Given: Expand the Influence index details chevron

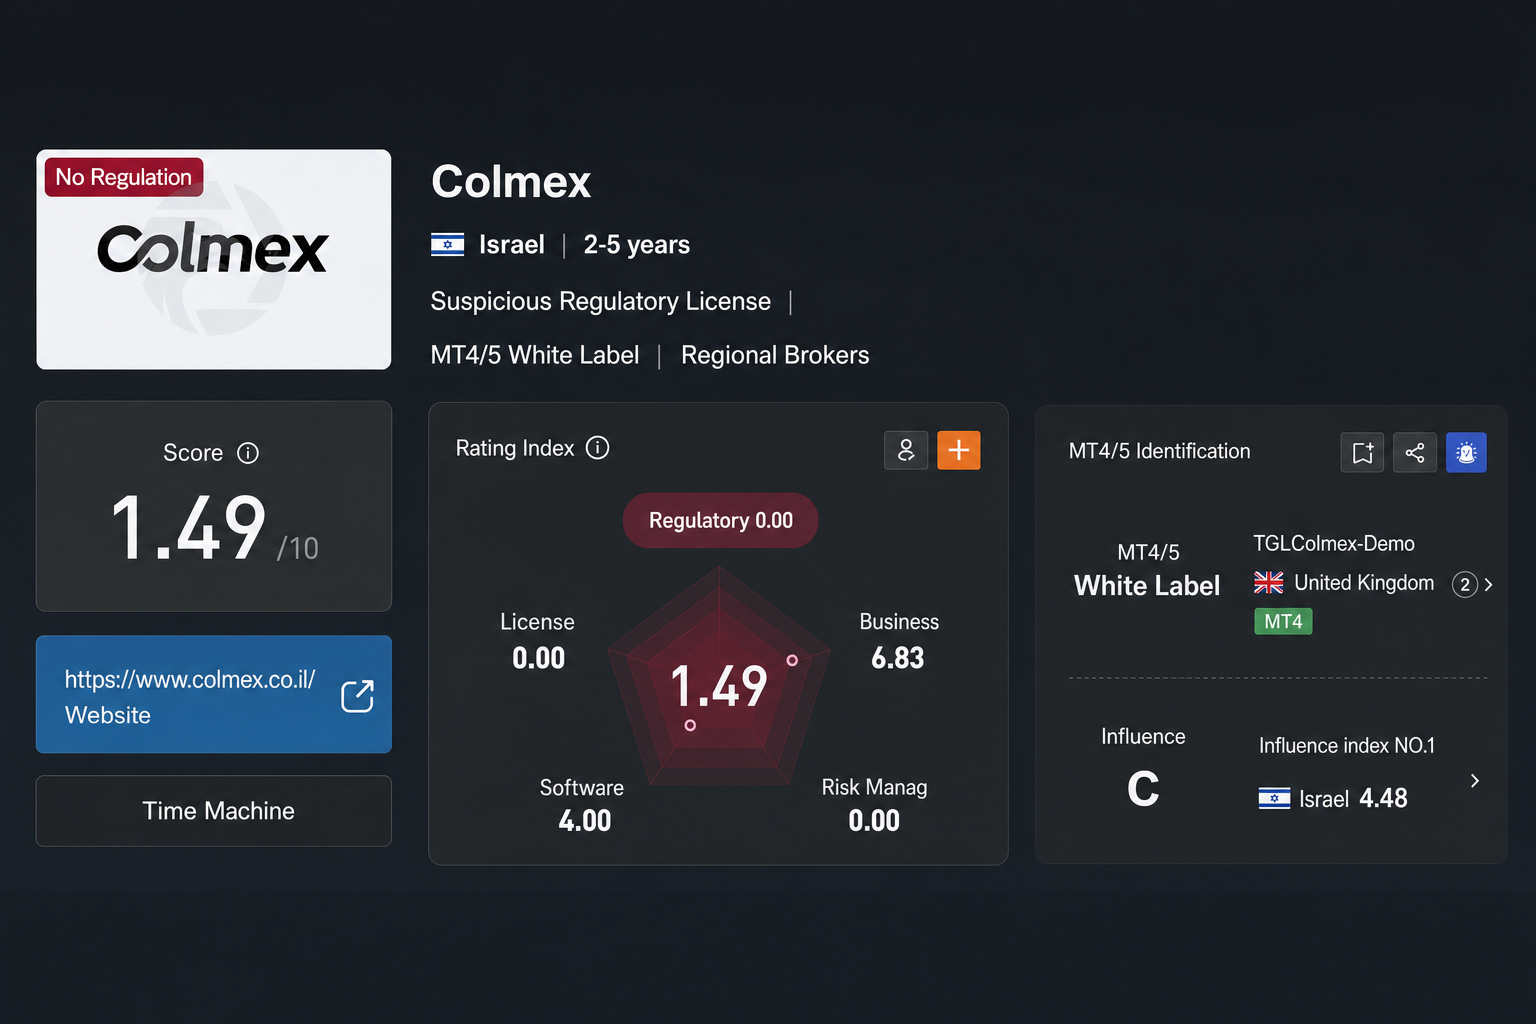Looking at the screenshot, I should 1475,781.
